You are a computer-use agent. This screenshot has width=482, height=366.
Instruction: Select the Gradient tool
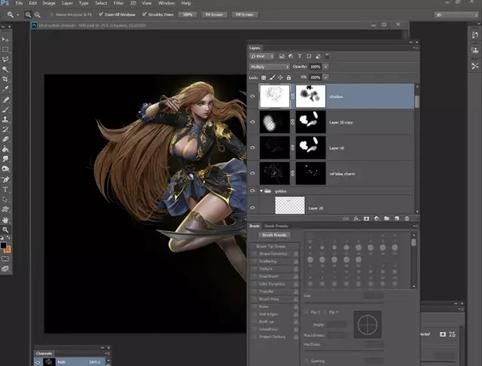coord(5,149)
